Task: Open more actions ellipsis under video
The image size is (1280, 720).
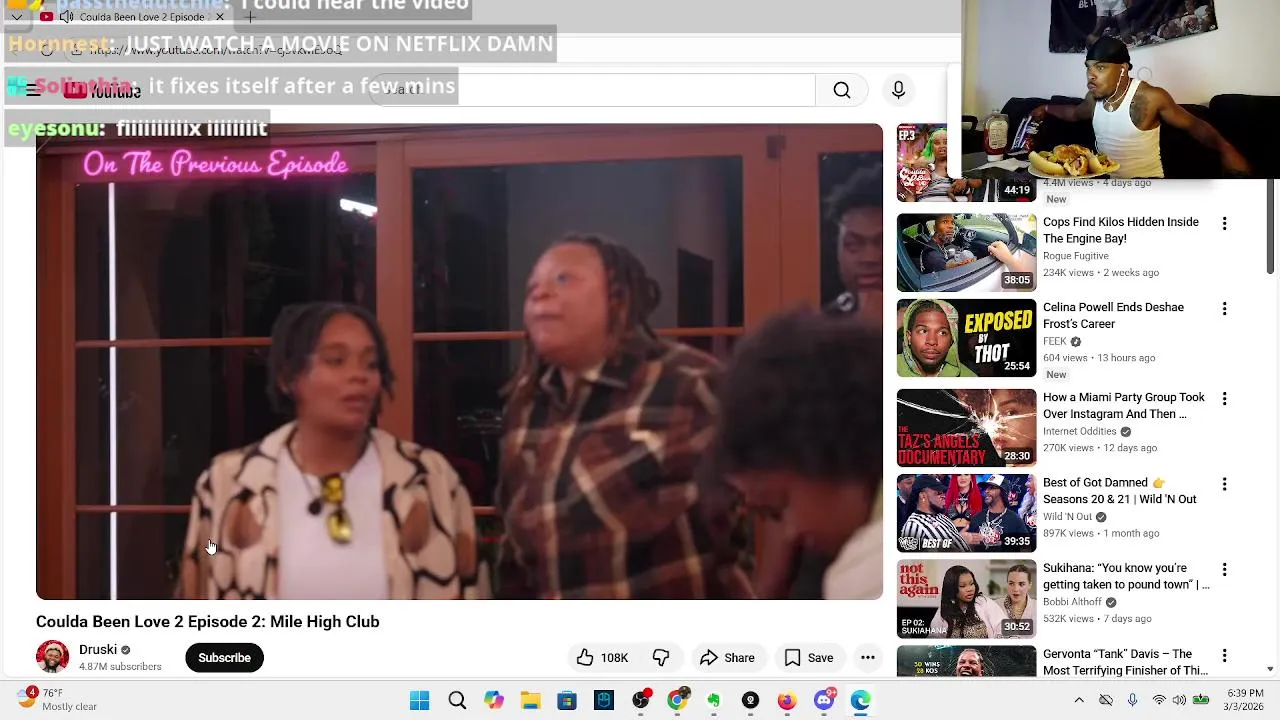Action: pyautogui.click(x=868, y=658)
